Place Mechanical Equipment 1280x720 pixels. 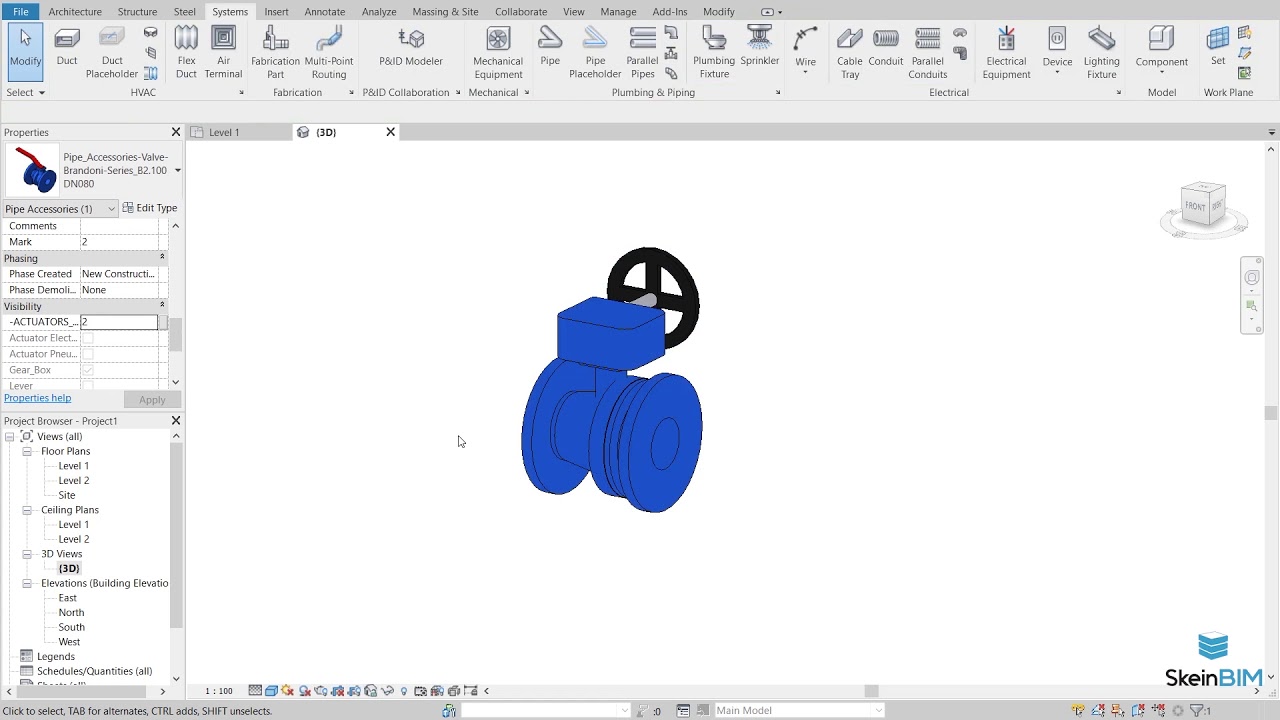[498, 53]
